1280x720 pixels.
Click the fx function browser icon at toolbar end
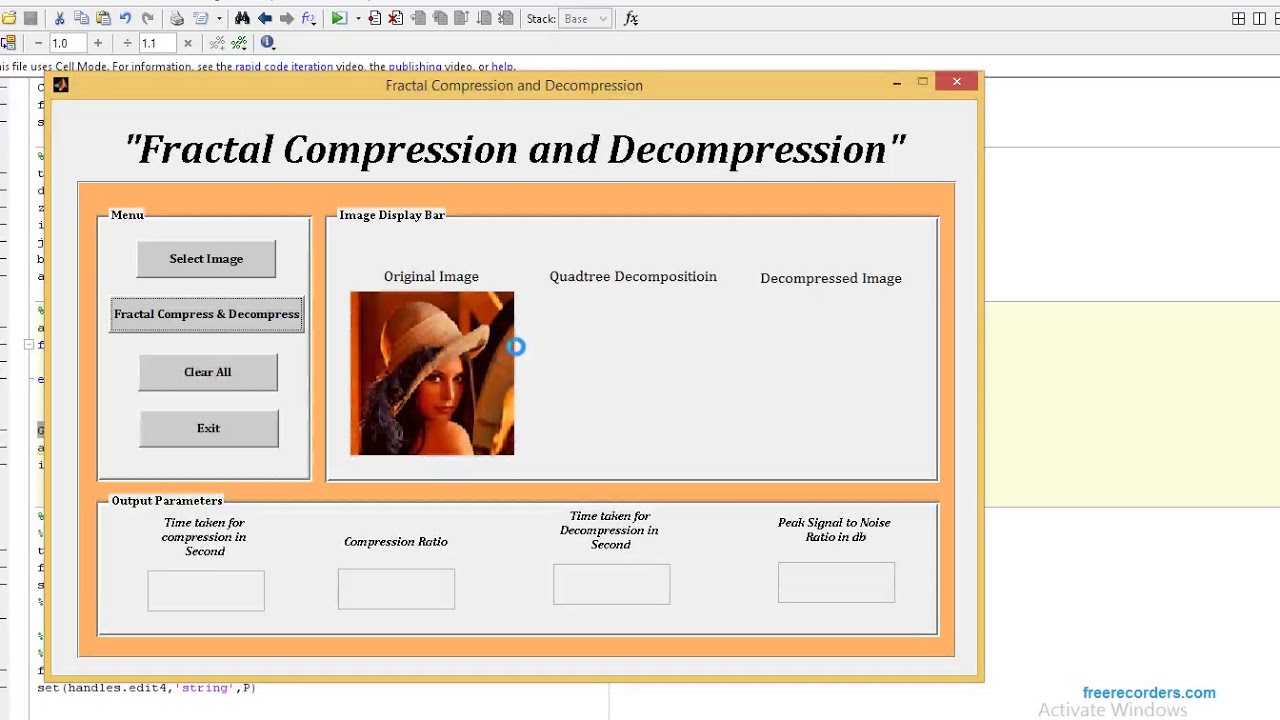pyautogui.click(x=631, y=19)
